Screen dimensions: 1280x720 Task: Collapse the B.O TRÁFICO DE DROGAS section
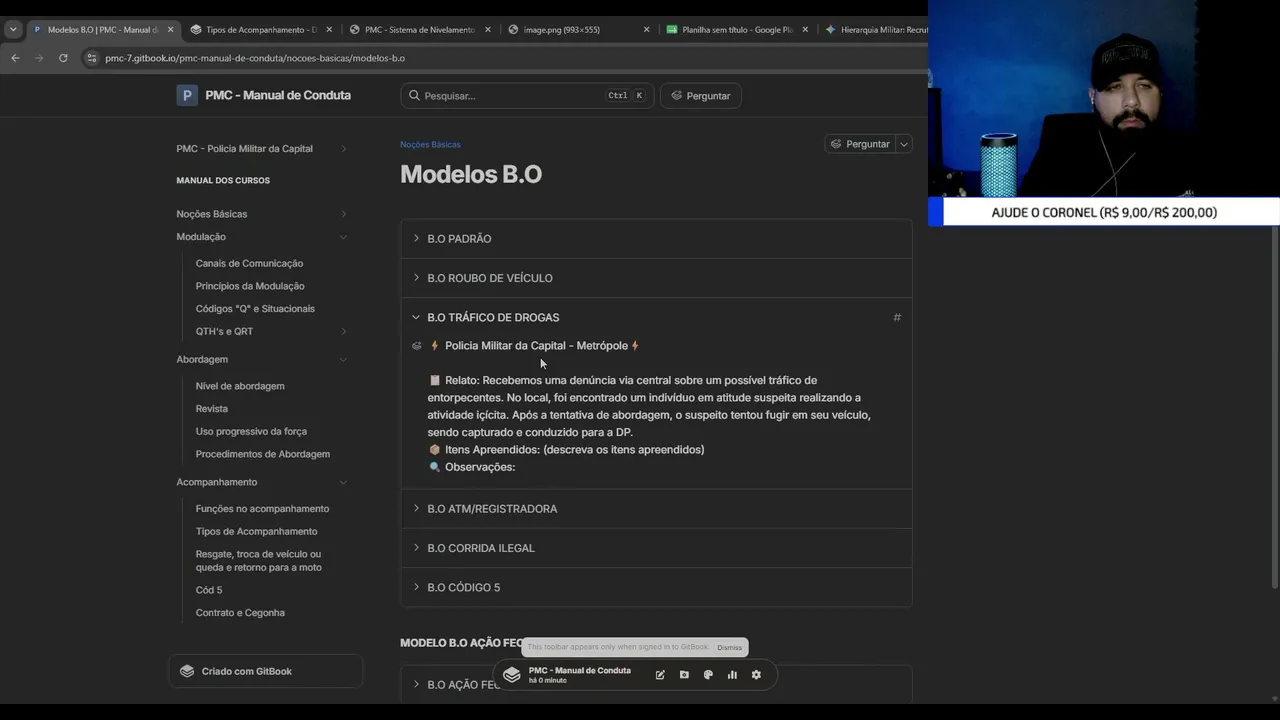(656, 317)
